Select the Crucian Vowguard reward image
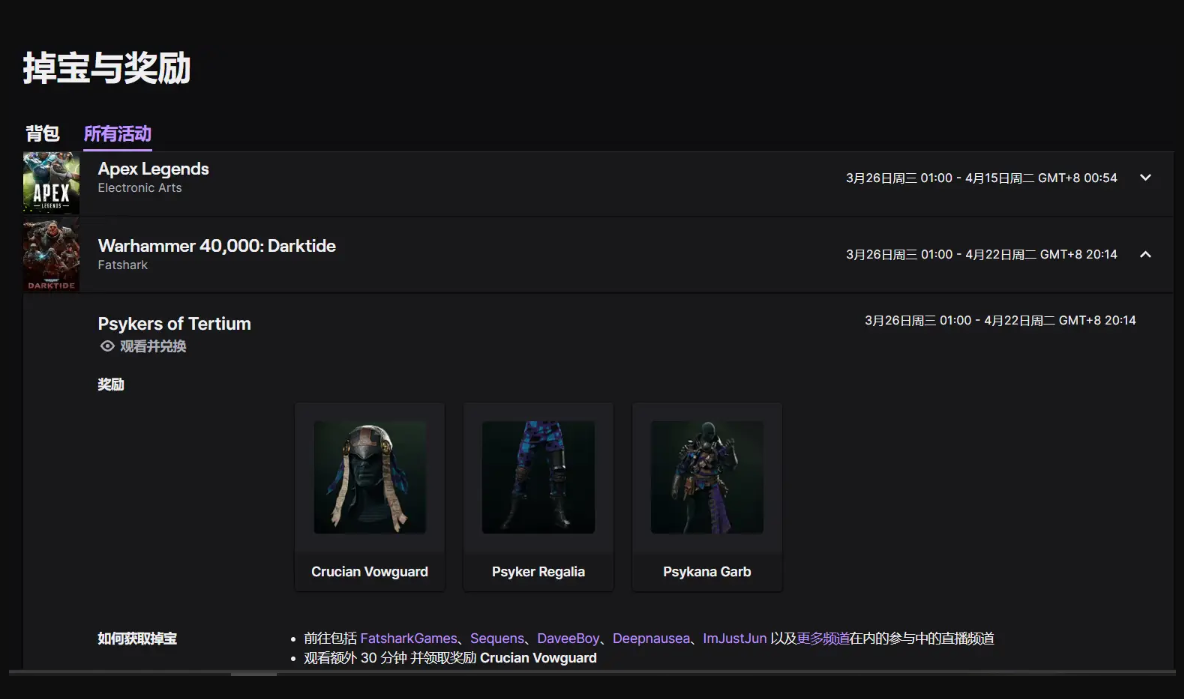Viewport: 1184px width, 699px height. pos(370,477)
